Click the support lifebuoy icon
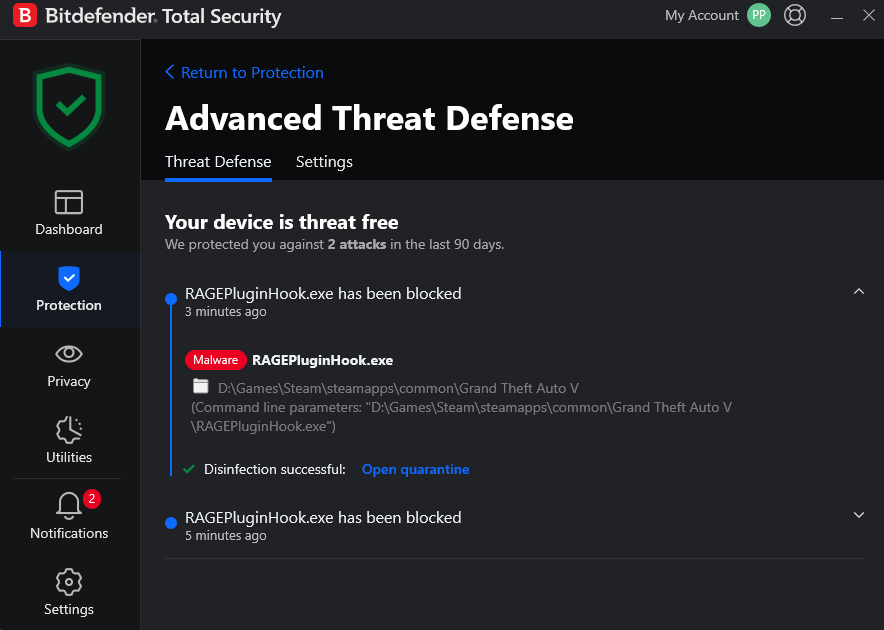The width and height of the screenshot is (884, 630). 795,16
